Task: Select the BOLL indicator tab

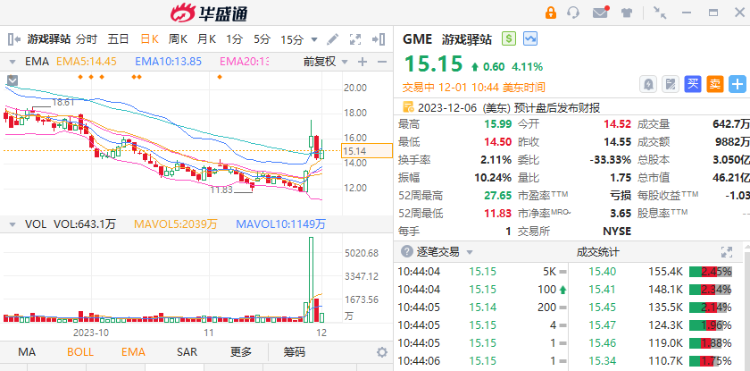Action: (80, 352)
